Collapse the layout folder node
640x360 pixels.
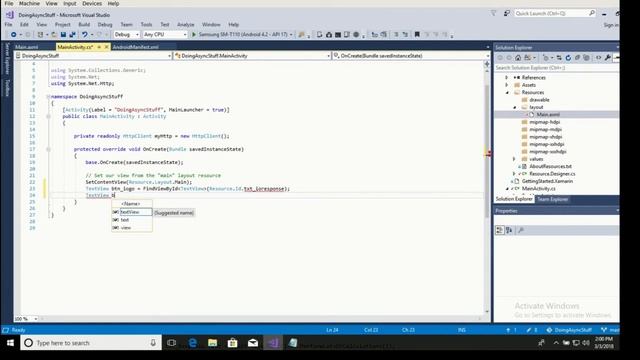point(515,107)
